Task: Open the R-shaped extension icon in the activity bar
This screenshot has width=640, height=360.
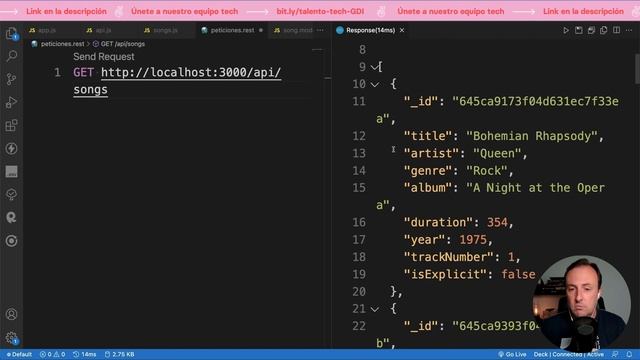Action: pyautogui.click(x=11, y=218)
